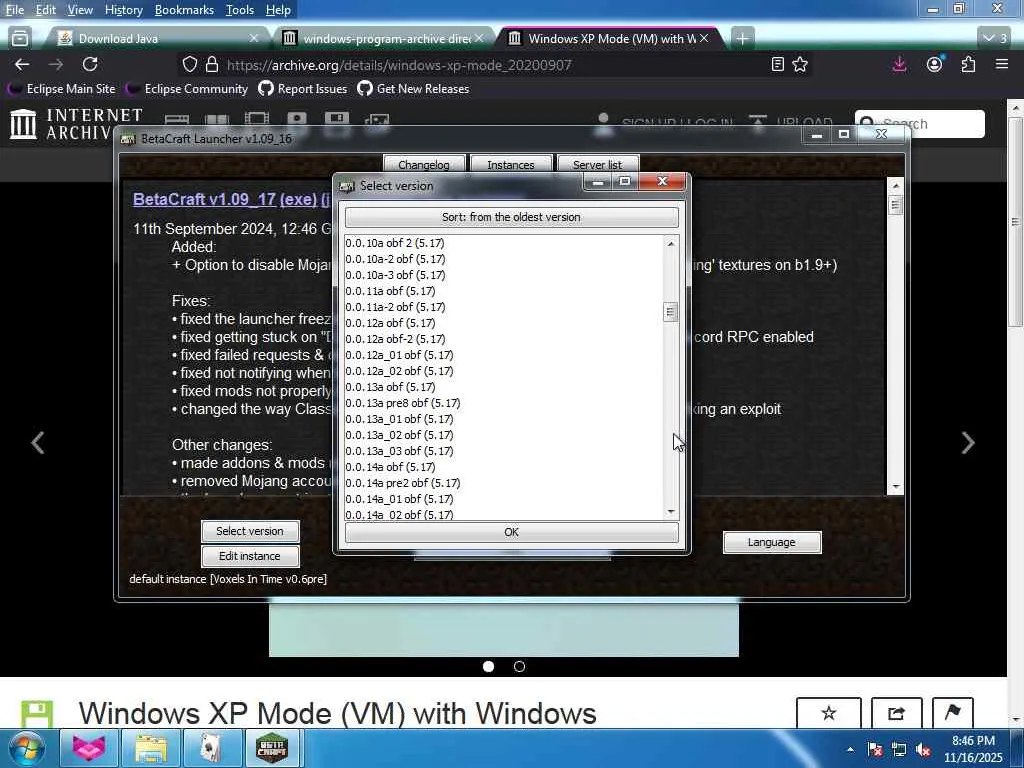Open the playing-cards app on the taskbar

click(211, 748)
